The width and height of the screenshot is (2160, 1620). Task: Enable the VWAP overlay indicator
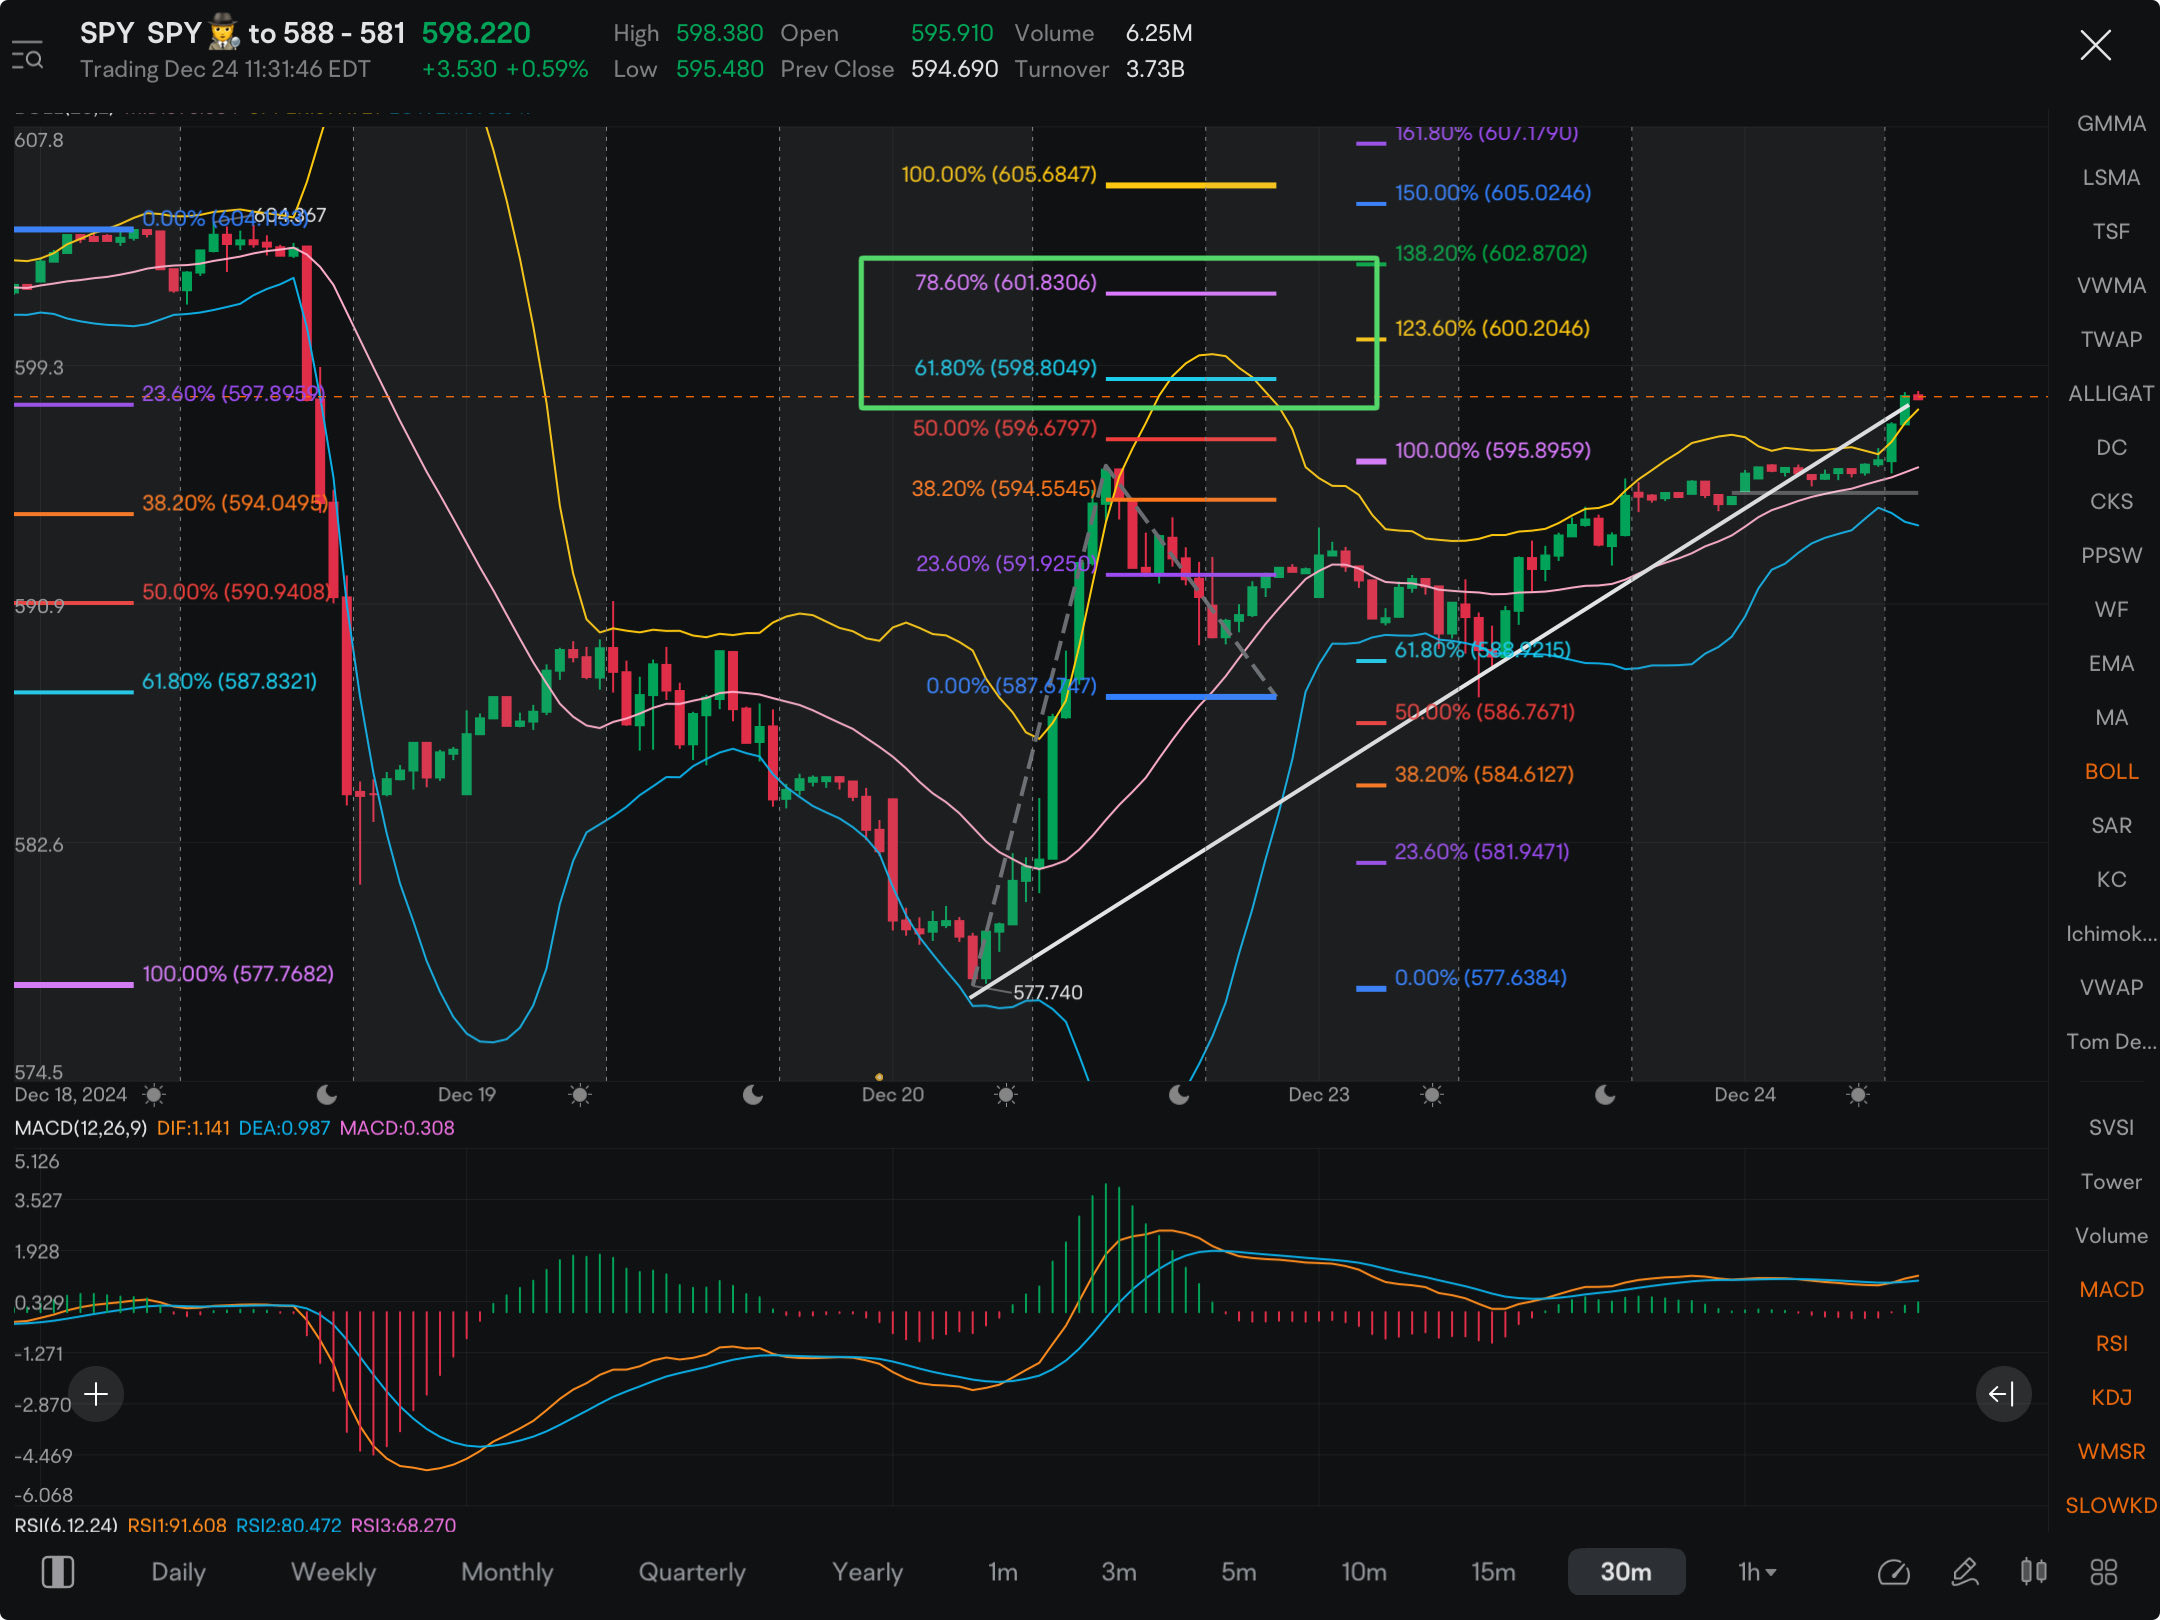[2111, 987]
